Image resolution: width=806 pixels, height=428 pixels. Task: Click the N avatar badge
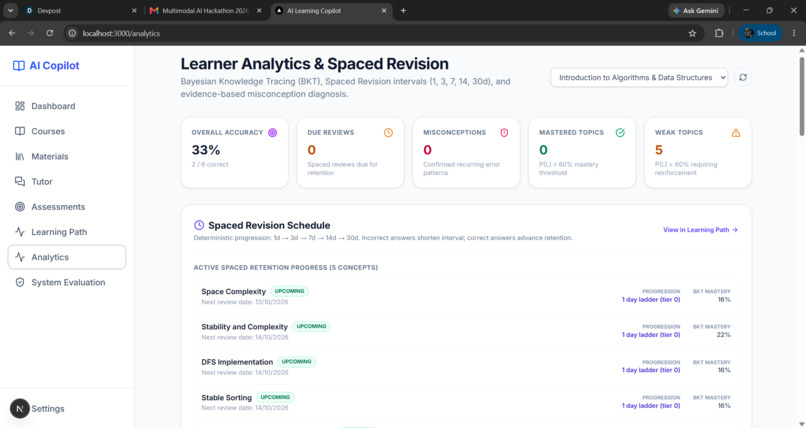pyautogui.click(x=20, y=408)
